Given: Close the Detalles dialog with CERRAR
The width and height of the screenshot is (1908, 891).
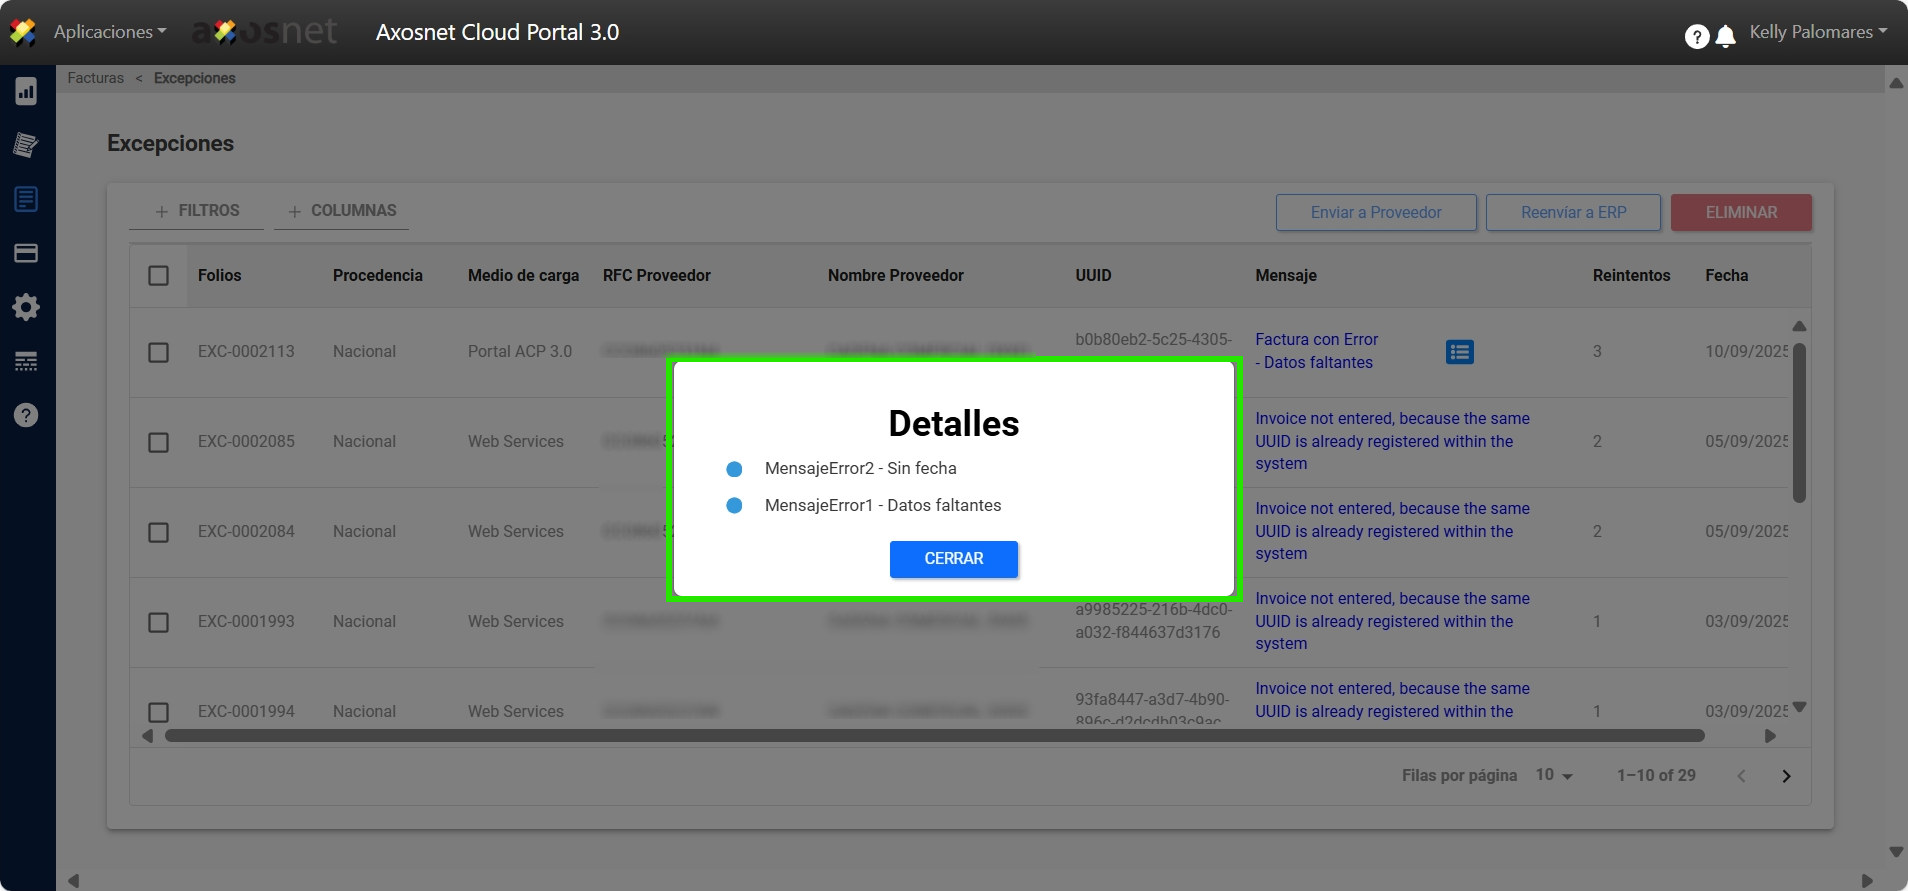Looking at the screenshot, I should tap(953, 559).
